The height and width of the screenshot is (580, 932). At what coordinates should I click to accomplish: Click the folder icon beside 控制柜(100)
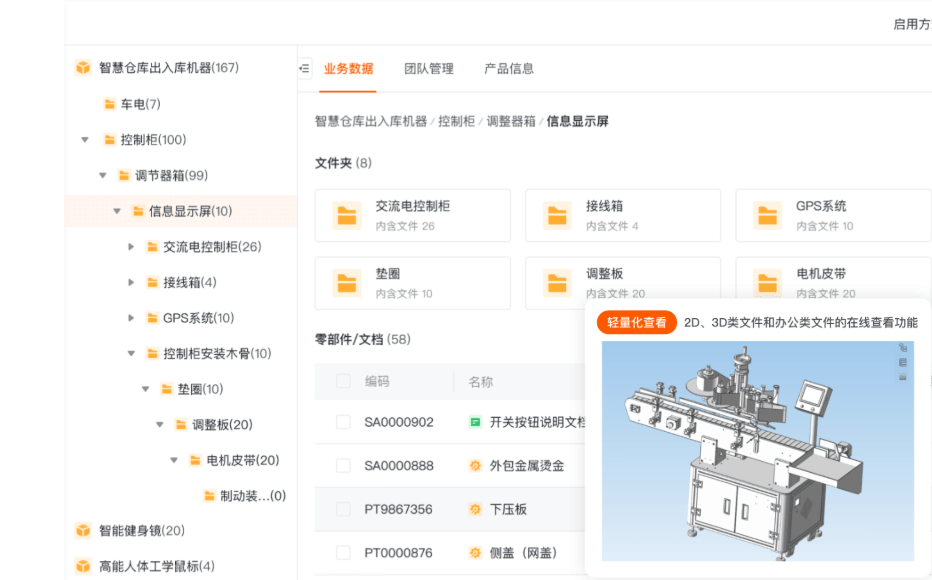pos(109,140)
